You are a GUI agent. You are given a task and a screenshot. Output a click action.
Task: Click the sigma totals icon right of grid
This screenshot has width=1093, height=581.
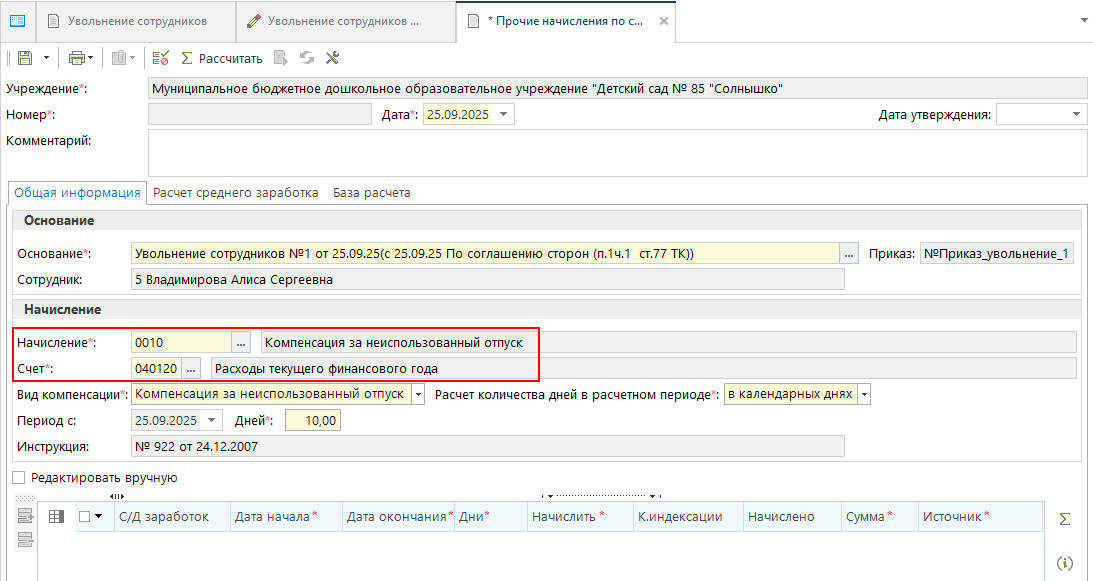1065,518
